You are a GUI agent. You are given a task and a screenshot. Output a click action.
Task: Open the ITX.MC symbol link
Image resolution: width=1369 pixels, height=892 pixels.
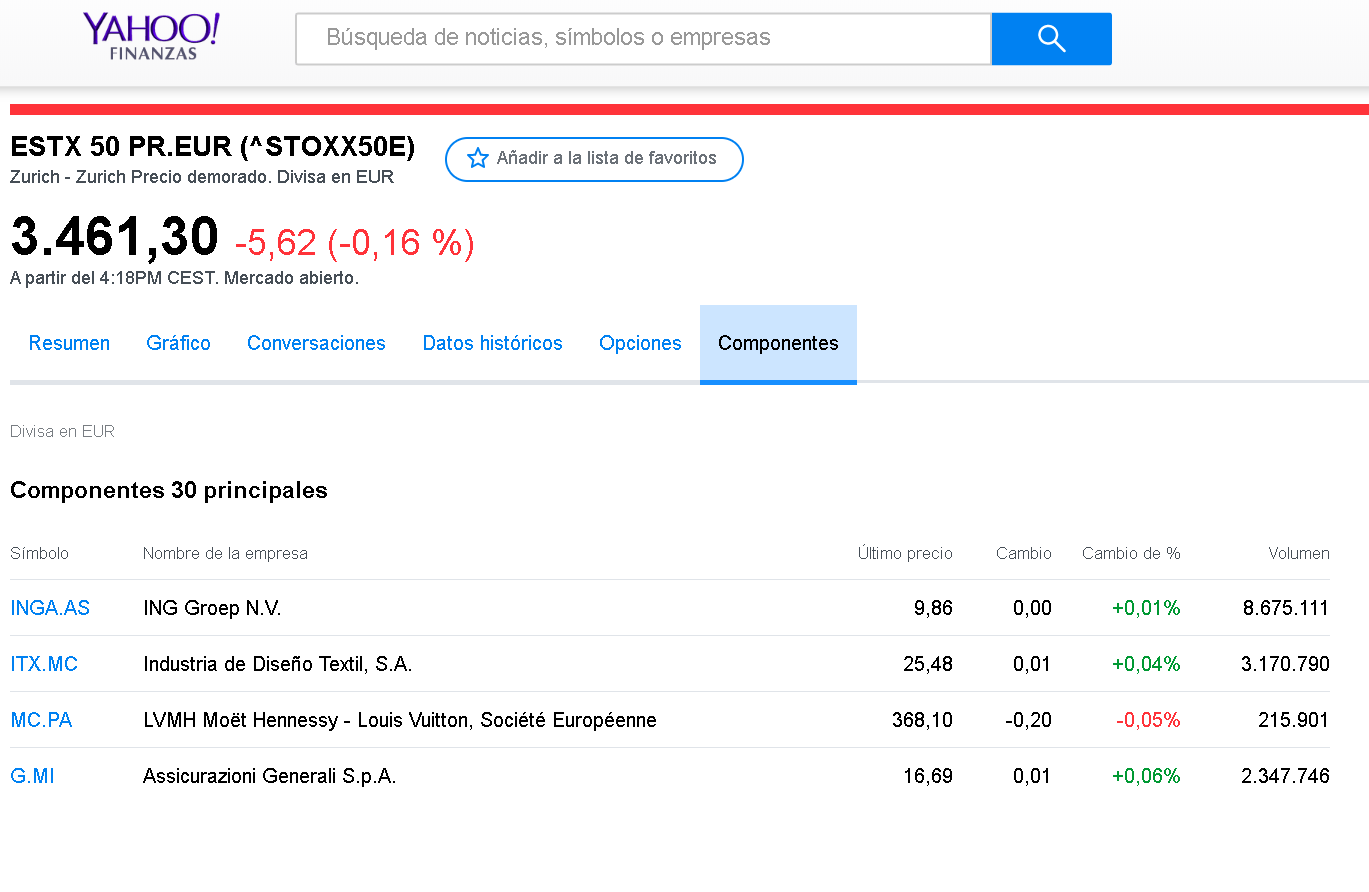[44, 664]
